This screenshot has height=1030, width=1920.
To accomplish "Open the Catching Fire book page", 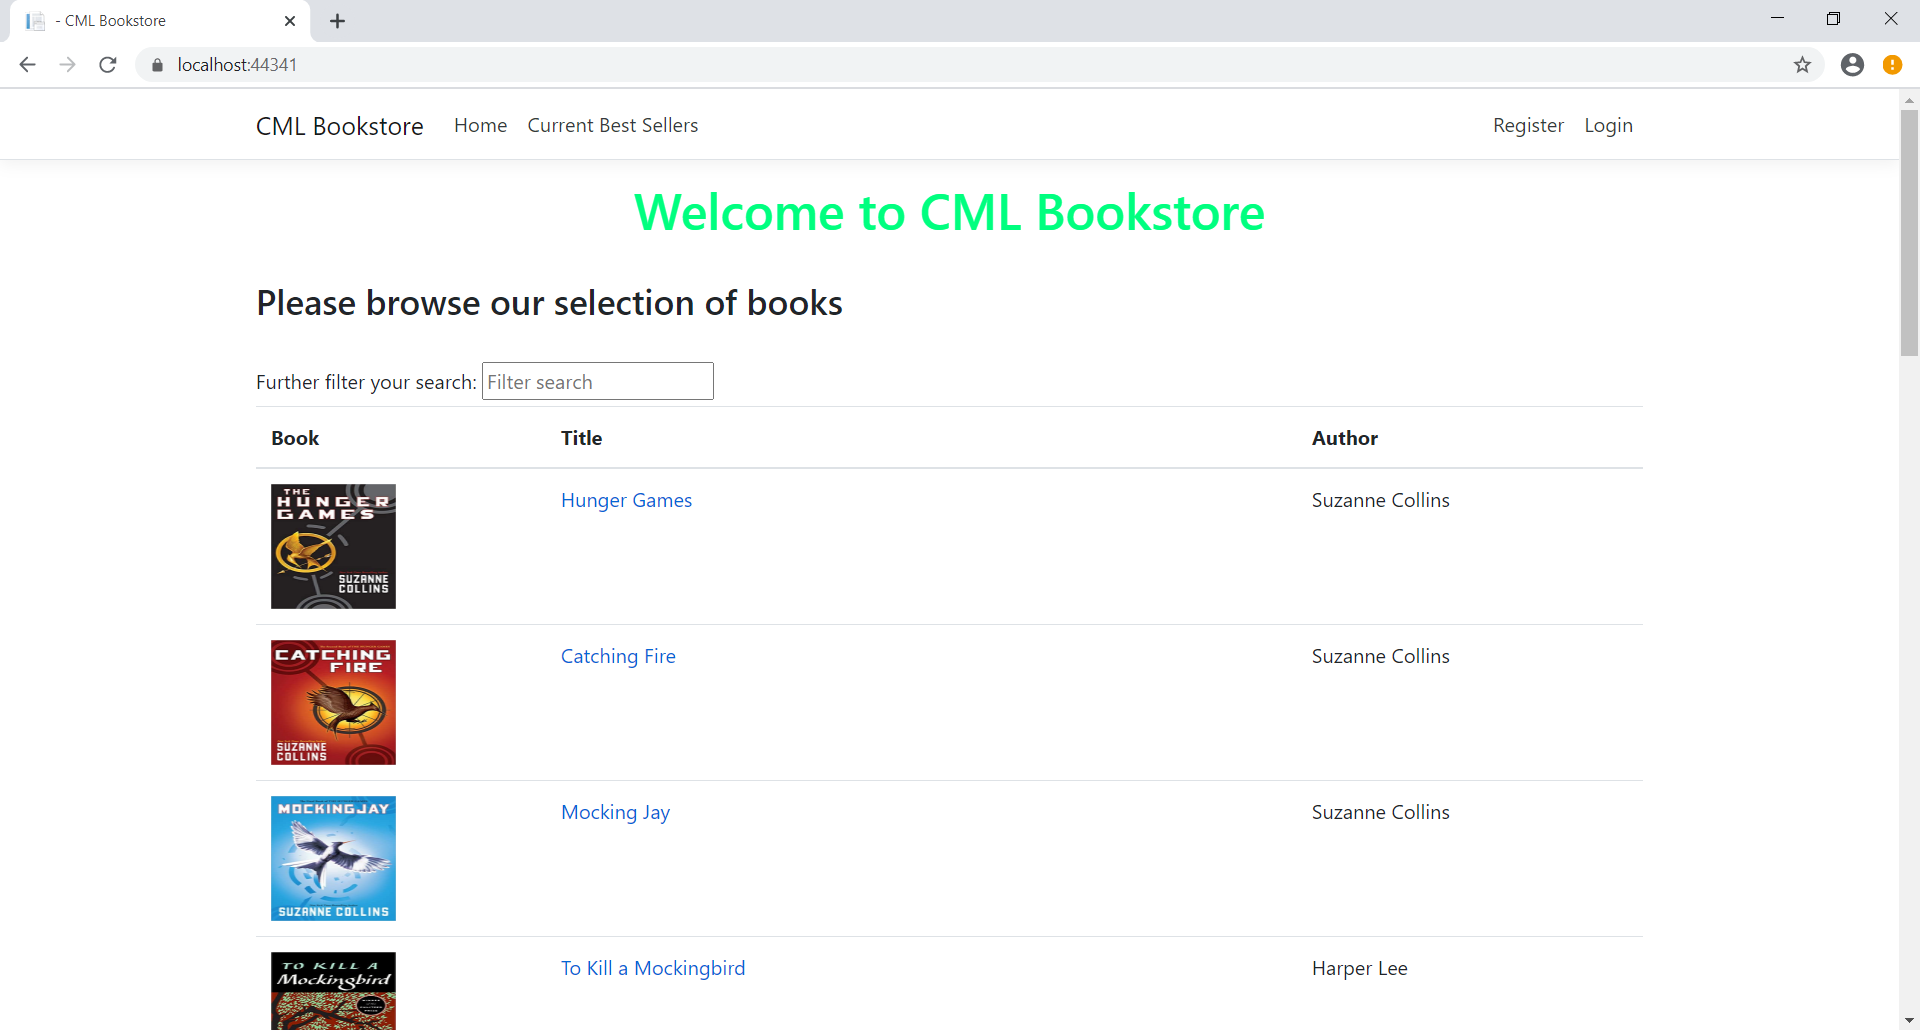I will [x=617, y=656].
